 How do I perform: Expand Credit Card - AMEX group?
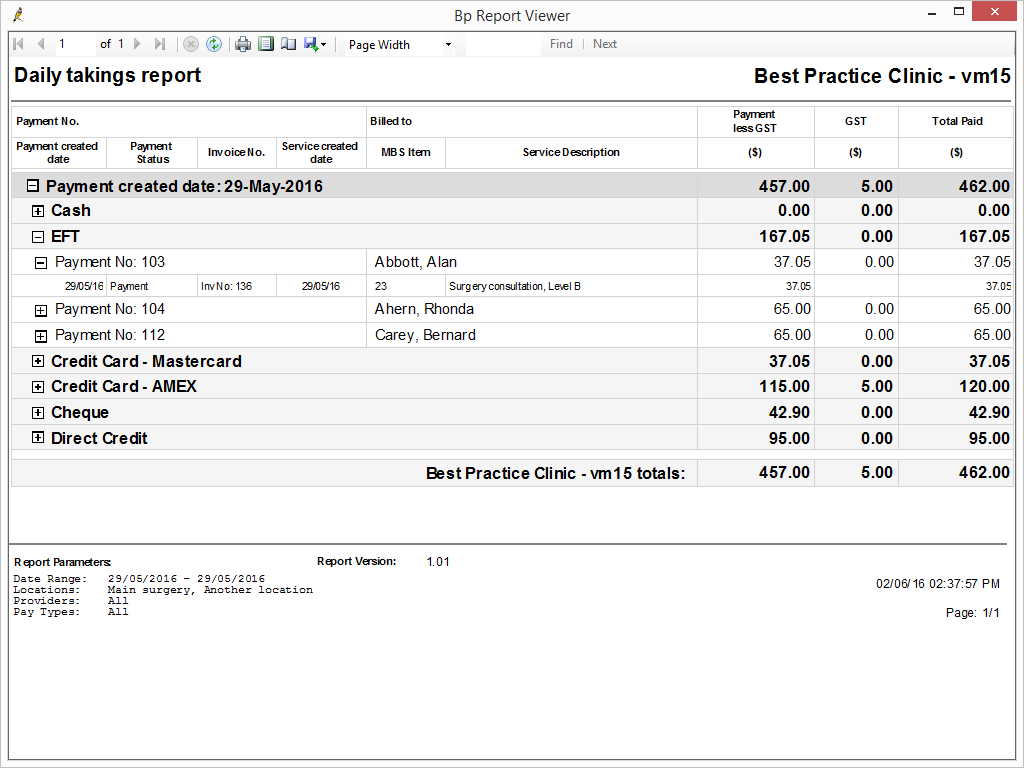pos(38,387)
